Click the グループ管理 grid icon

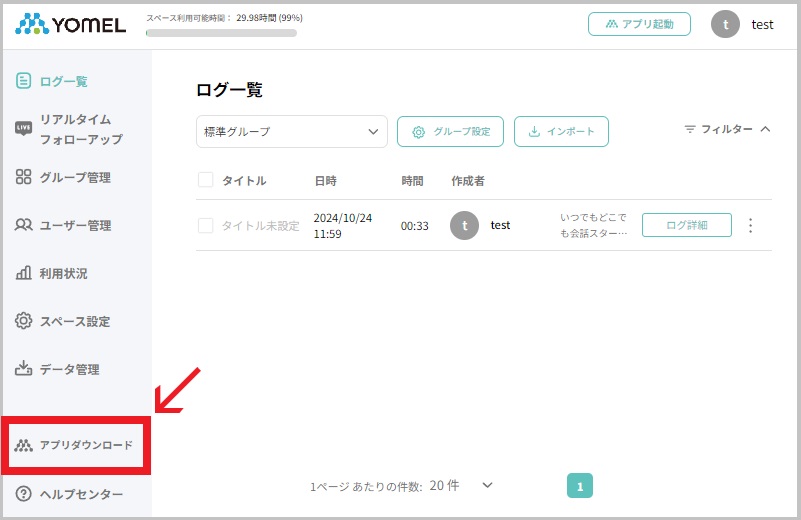(23, 177)
